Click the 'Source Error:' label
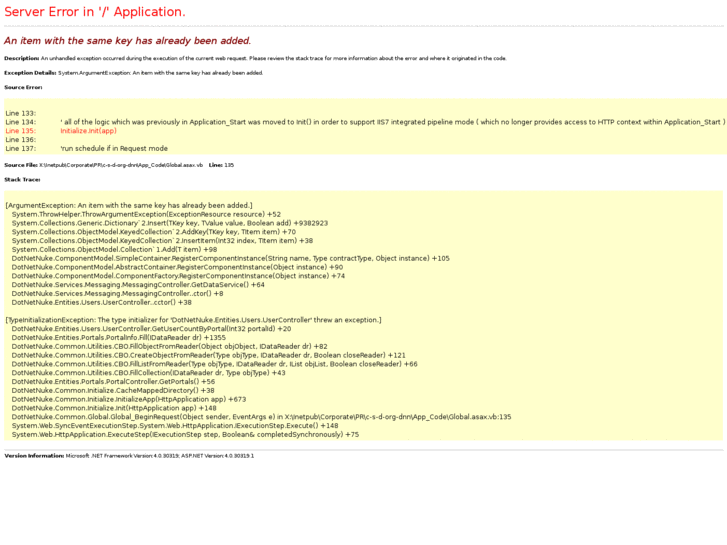727x545 pixels. [x=23, y=87]
